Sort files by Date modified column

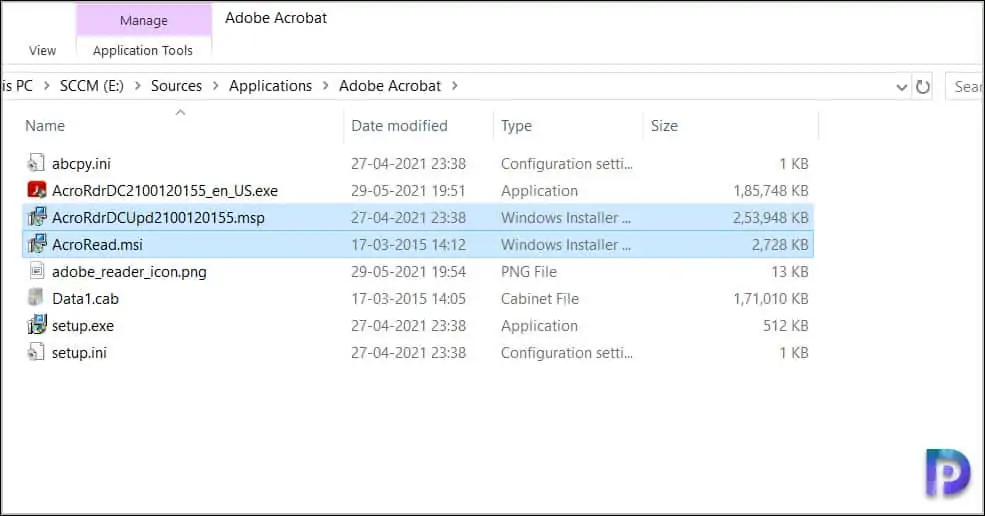point(400,126)
